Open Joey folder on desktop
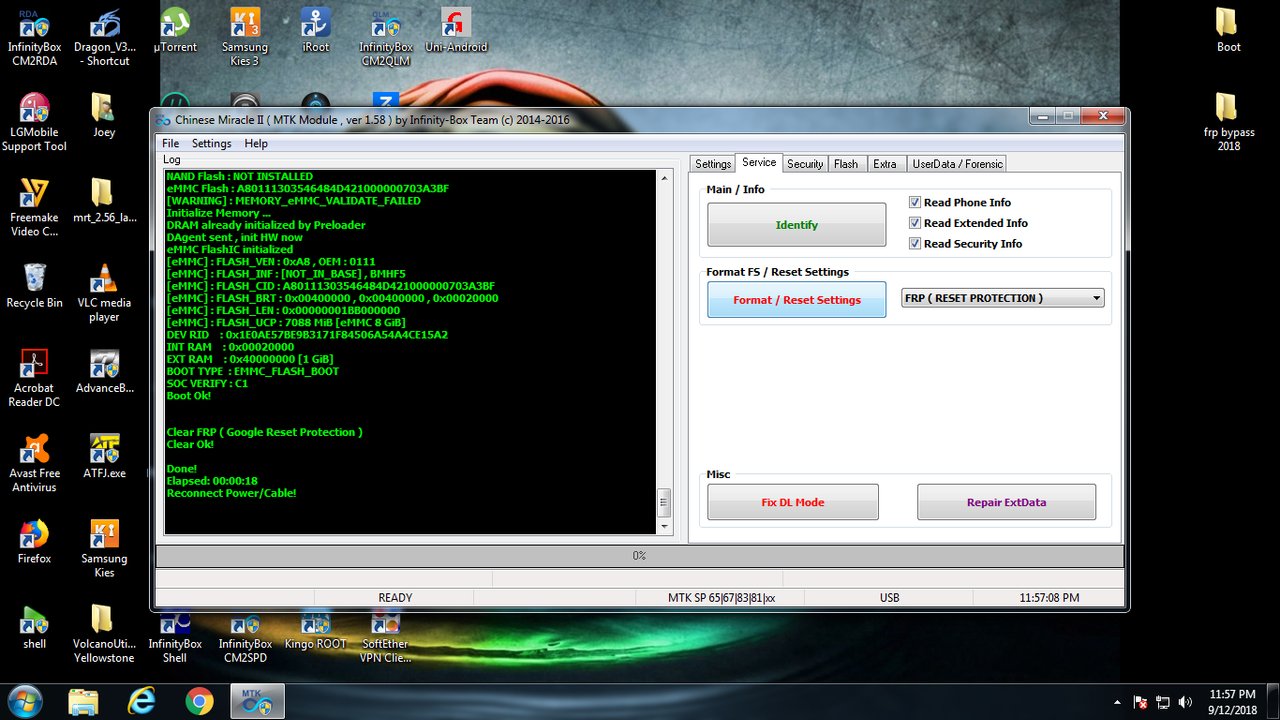The width and height of the screenshot is (1280, 720). tap(104, 115)
